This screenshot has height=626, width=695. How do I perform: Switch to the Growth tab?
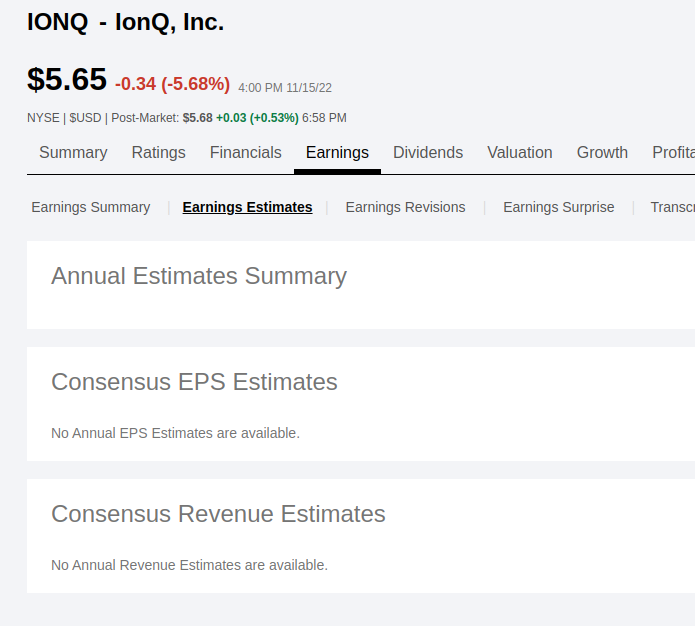(x=602, y=153)
